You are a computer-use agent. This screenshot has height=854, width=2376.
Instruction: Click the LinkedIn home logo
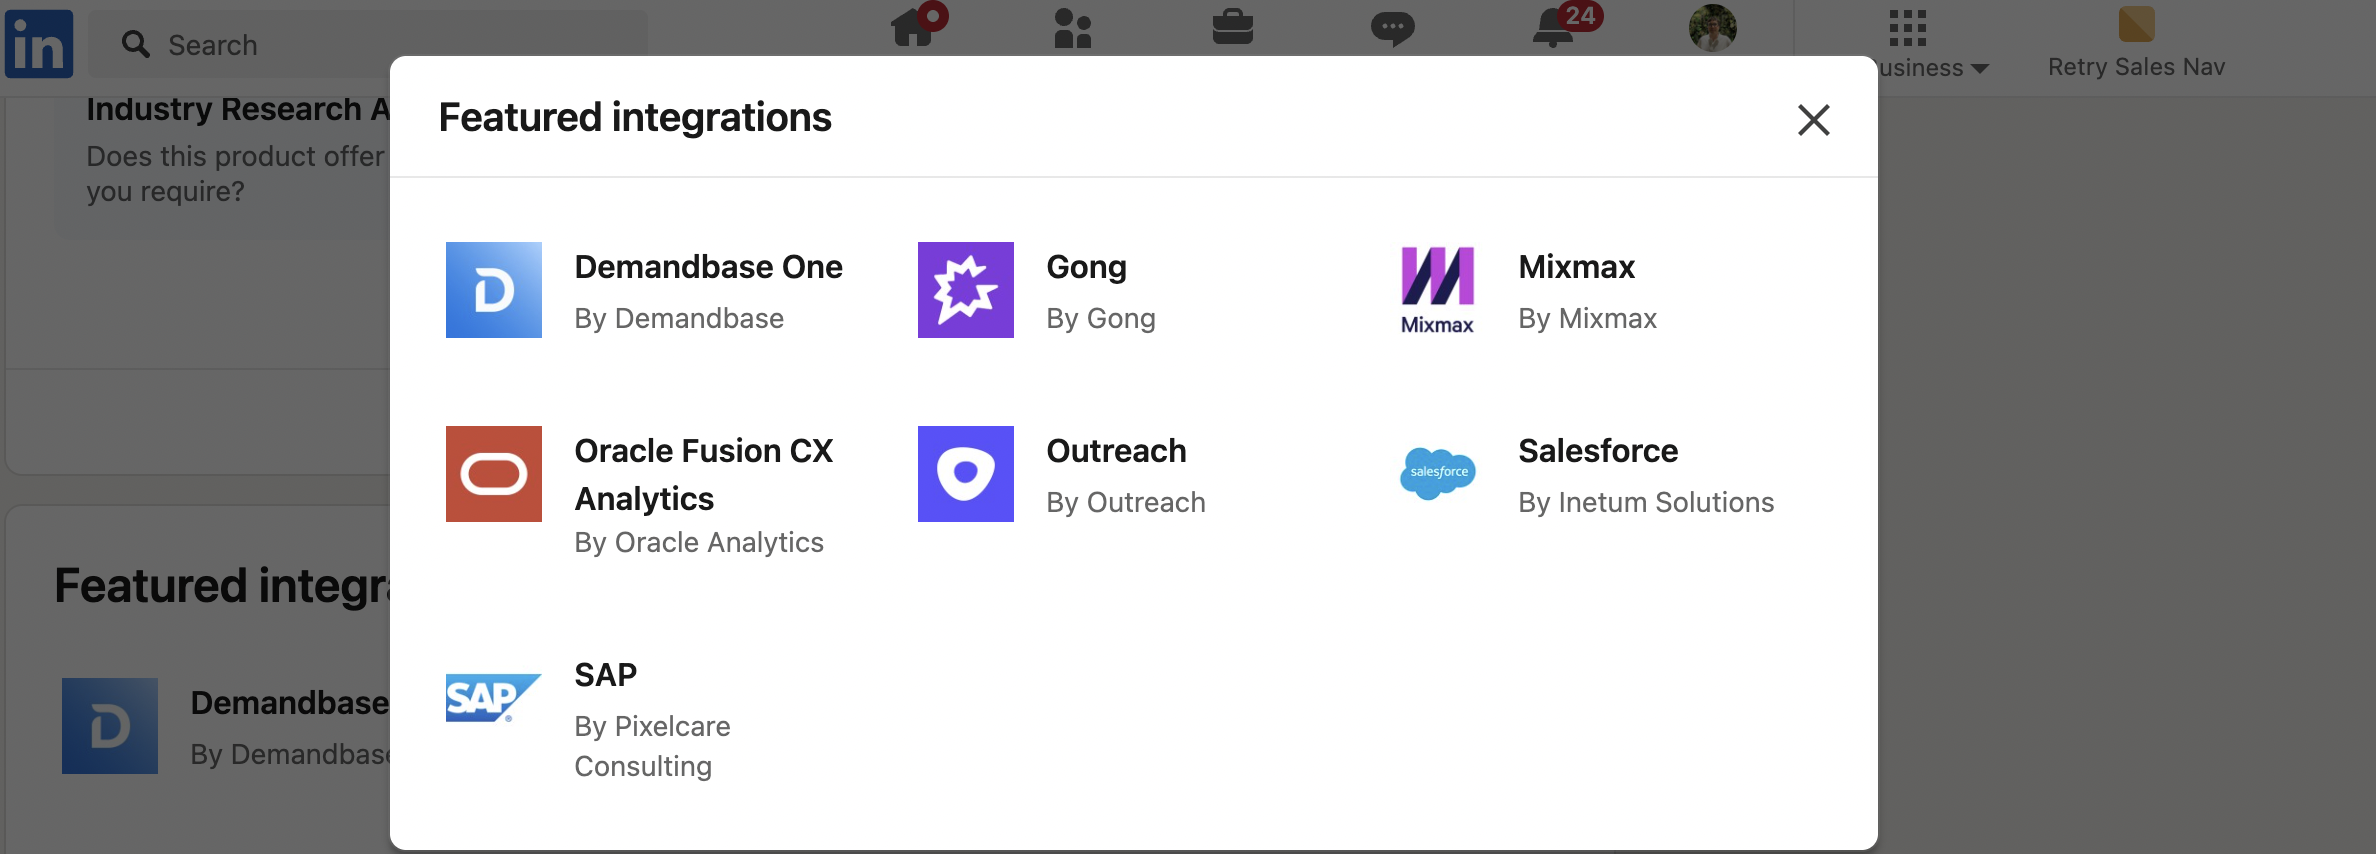pos(39,44)
